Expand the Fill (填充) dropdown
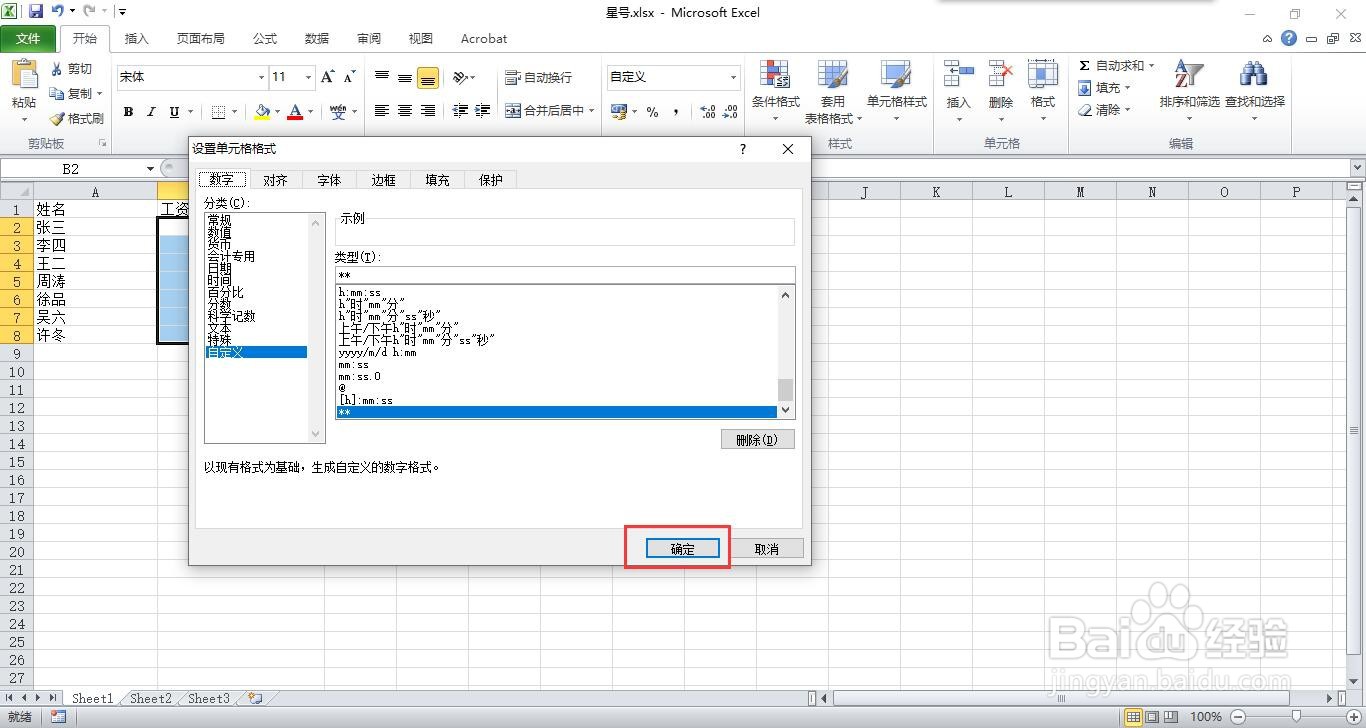 [x=1128, y=88]
